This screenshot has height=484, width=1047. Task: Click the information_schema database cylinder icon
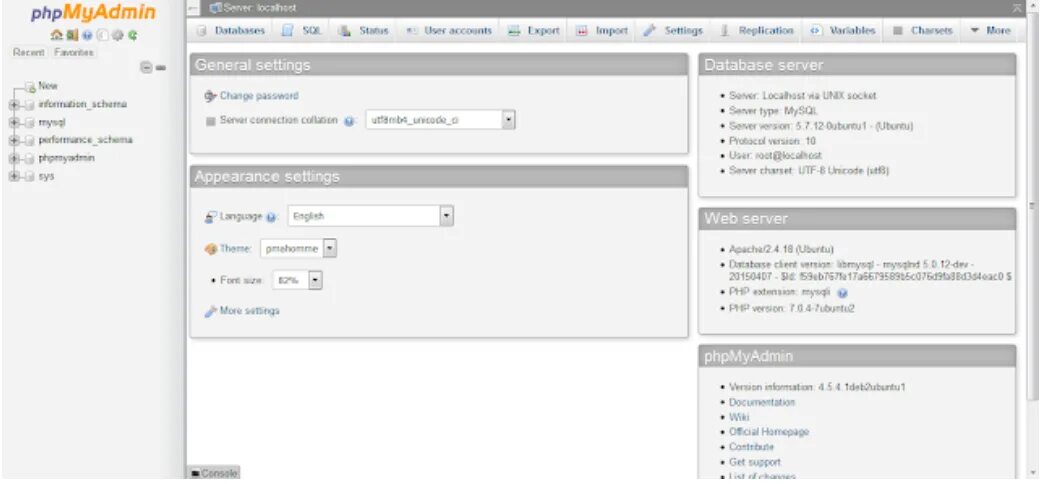pos(29,105)
